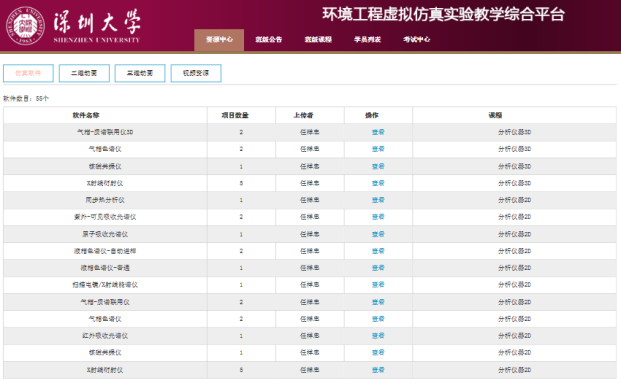Switch to the 班级课程 tab
The width and height of the screenshot is (621, 383).
point(318,40)
